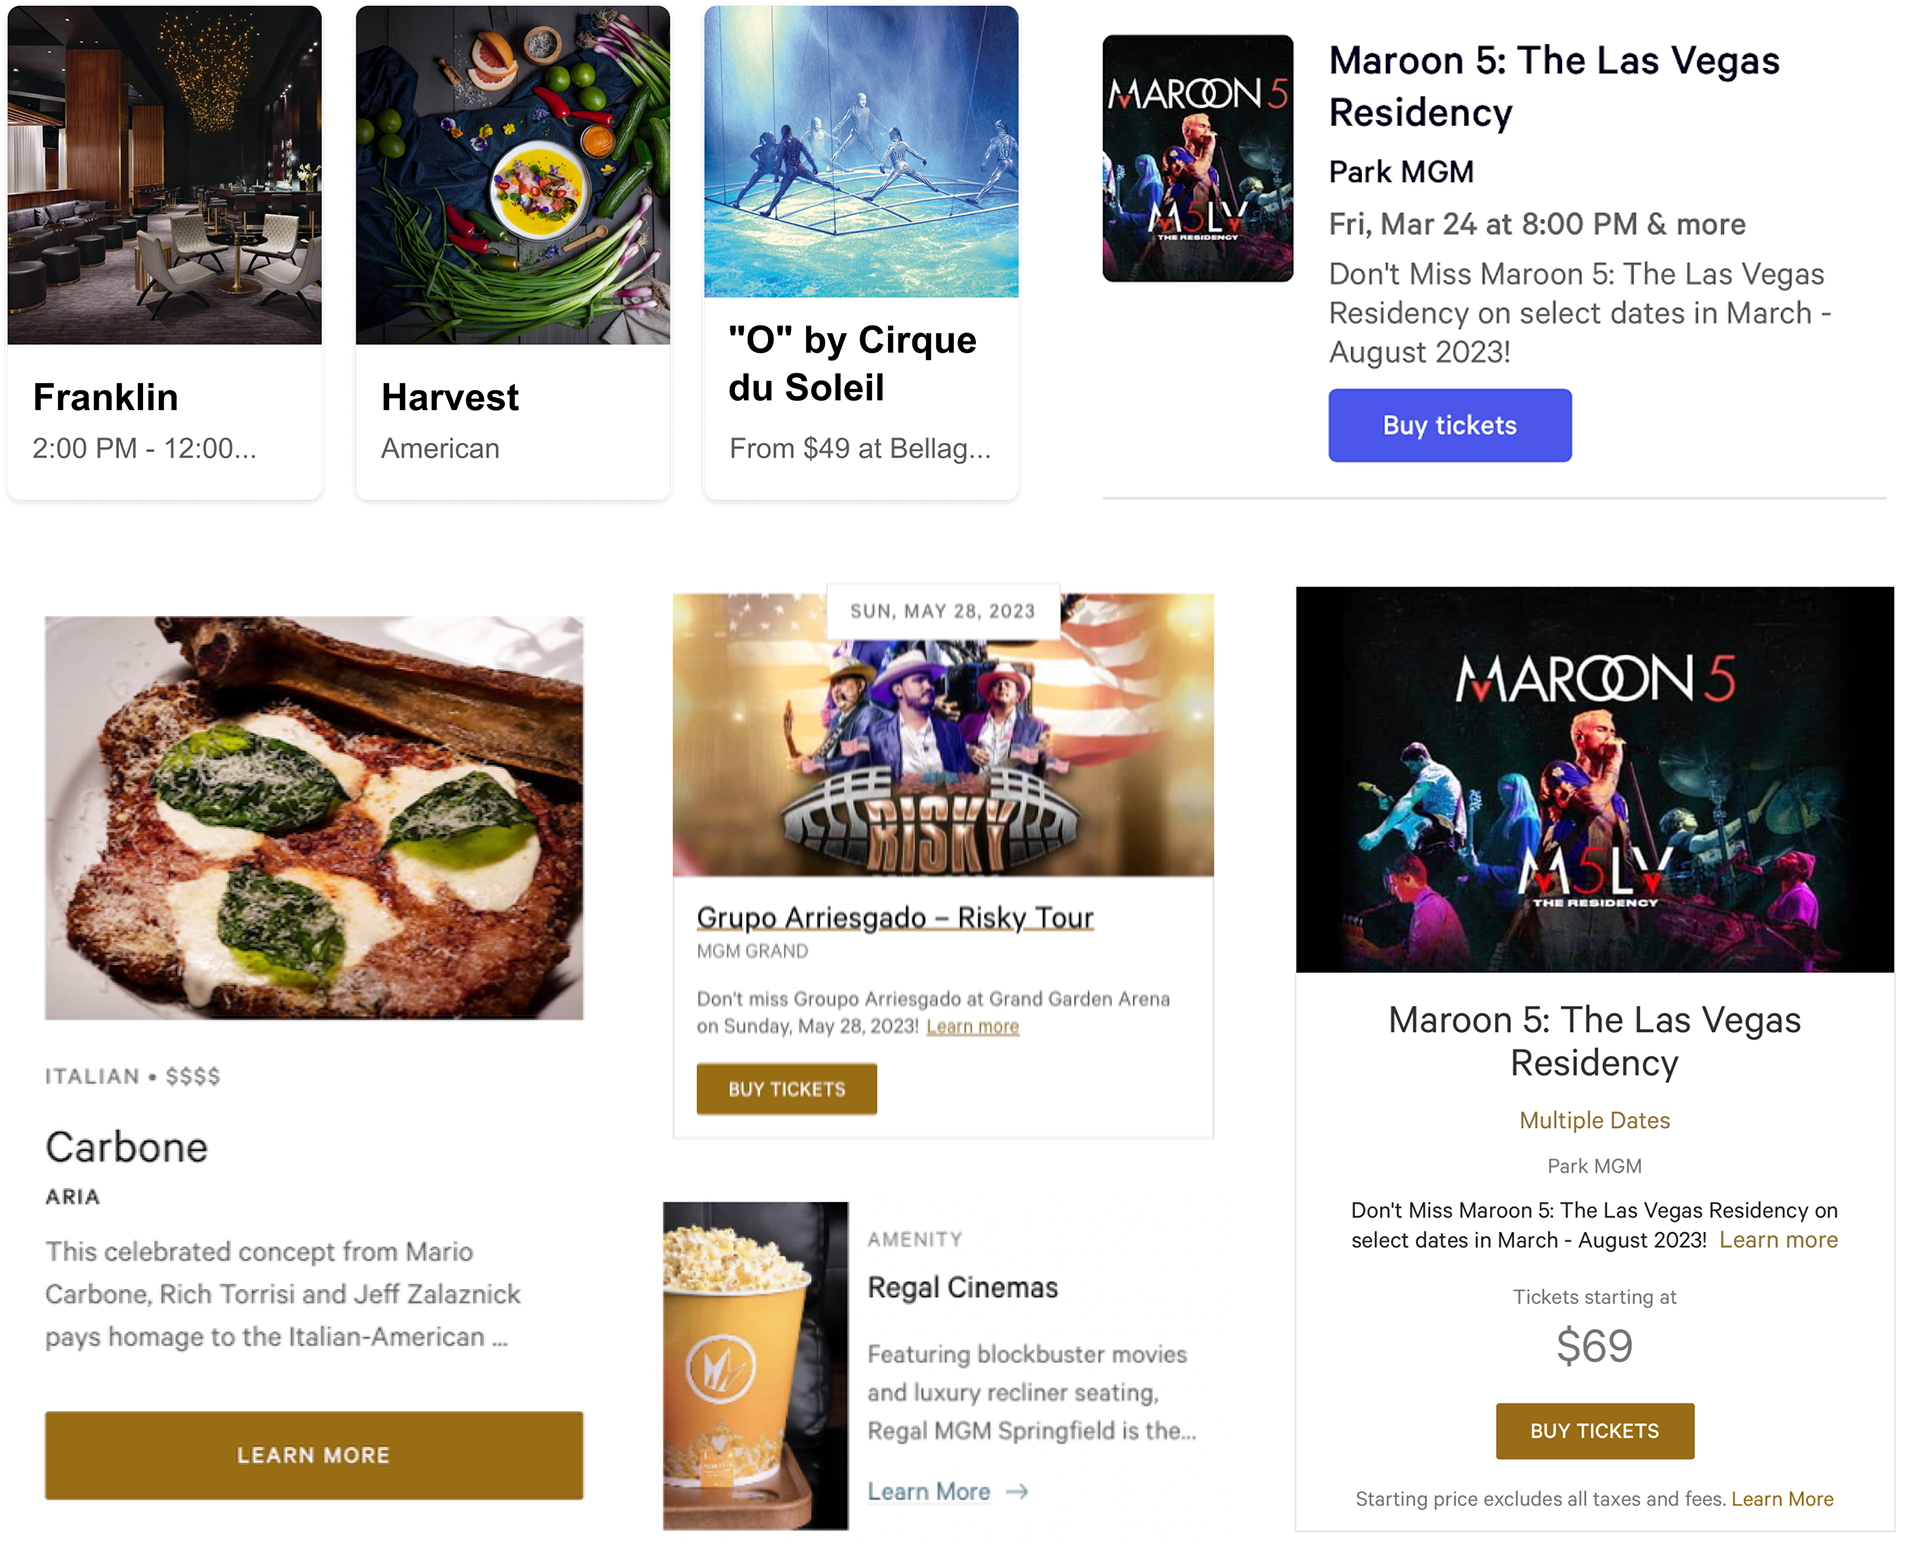This screenshot has height=1546, width=1920.
Task: Select the Franklin lounge card image
Action: 165,175
